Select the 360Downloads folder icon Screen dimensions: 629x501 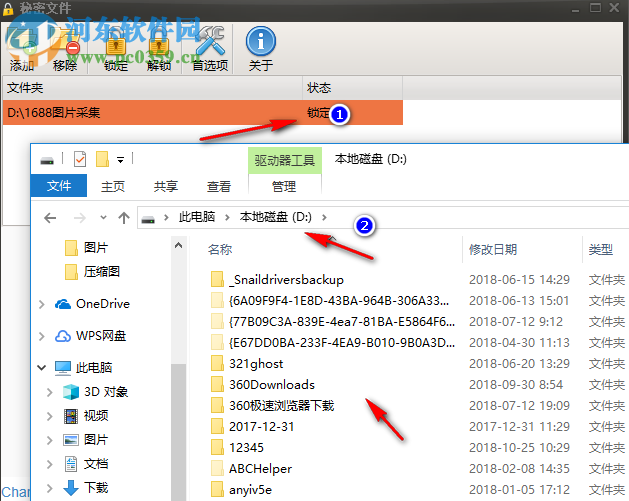point(217,384)
